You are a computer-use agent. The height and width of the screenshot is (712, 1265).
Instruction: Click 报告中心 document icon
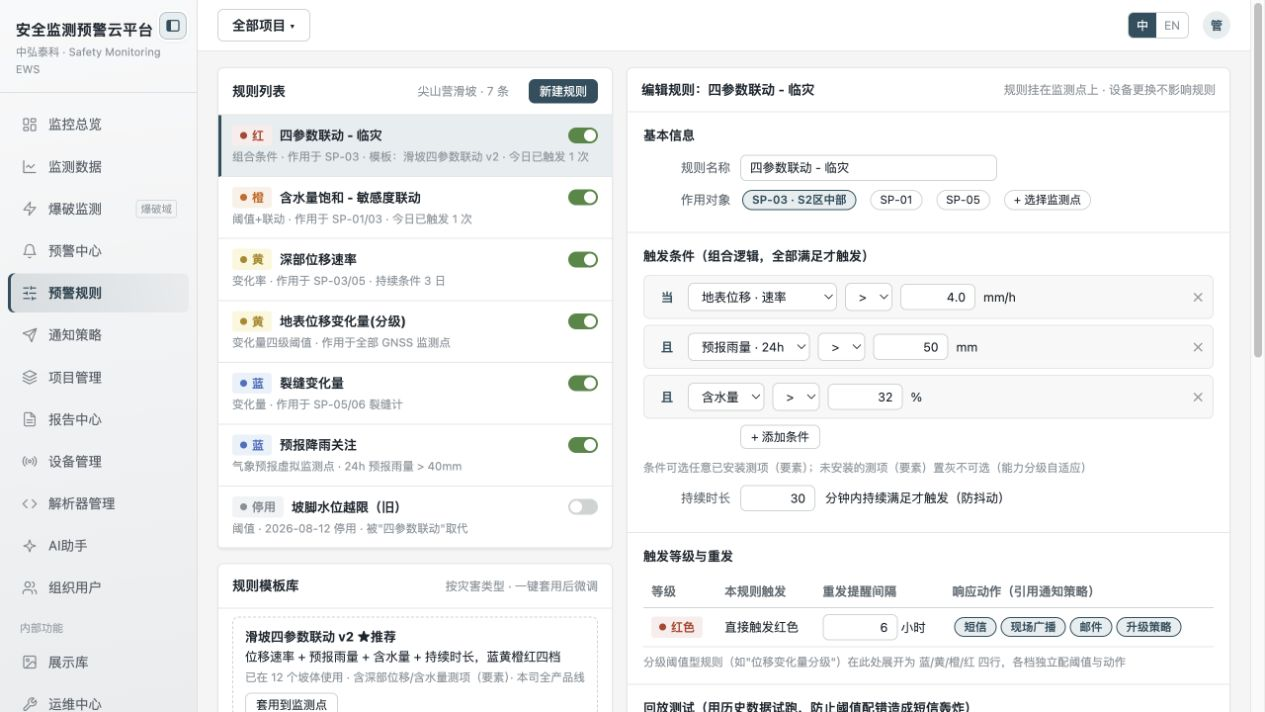30,420
